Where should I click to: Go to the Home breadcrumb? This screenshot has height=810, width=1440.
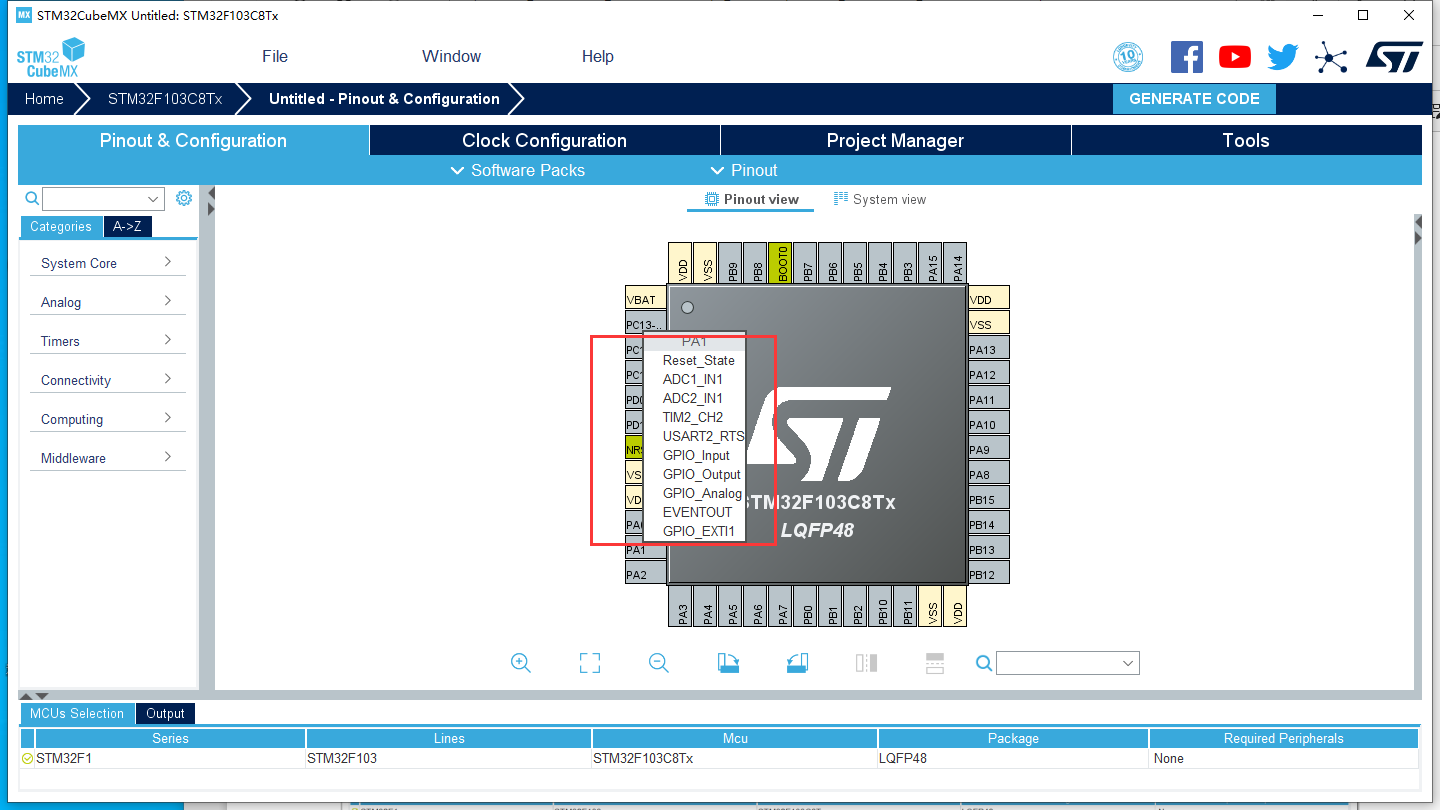[43, 99]
